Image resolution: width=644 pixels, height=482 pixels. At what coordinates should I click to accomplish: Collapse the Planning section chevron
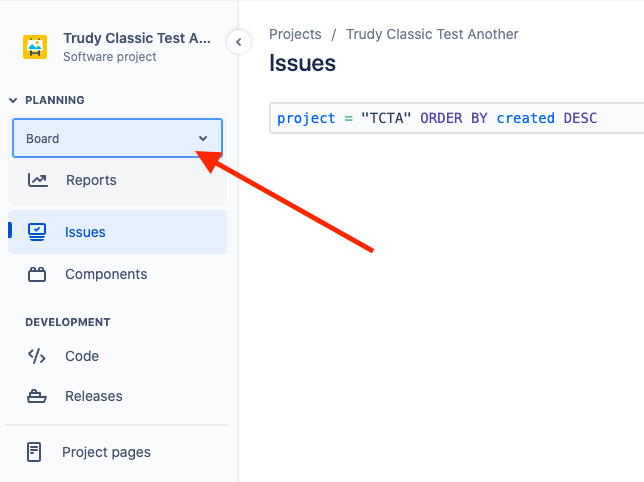pos(14,100)
